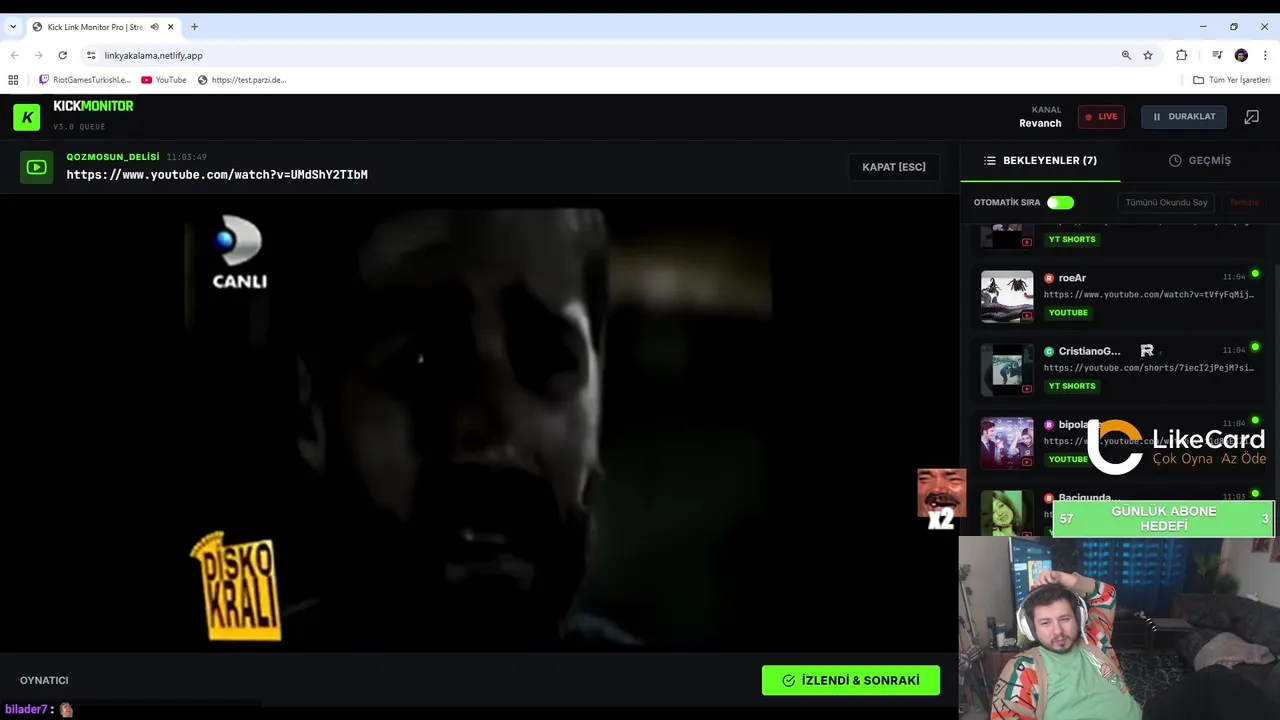Click CristianoG's green avatar badge
Screen dimensions: 1280x720
1049,351
